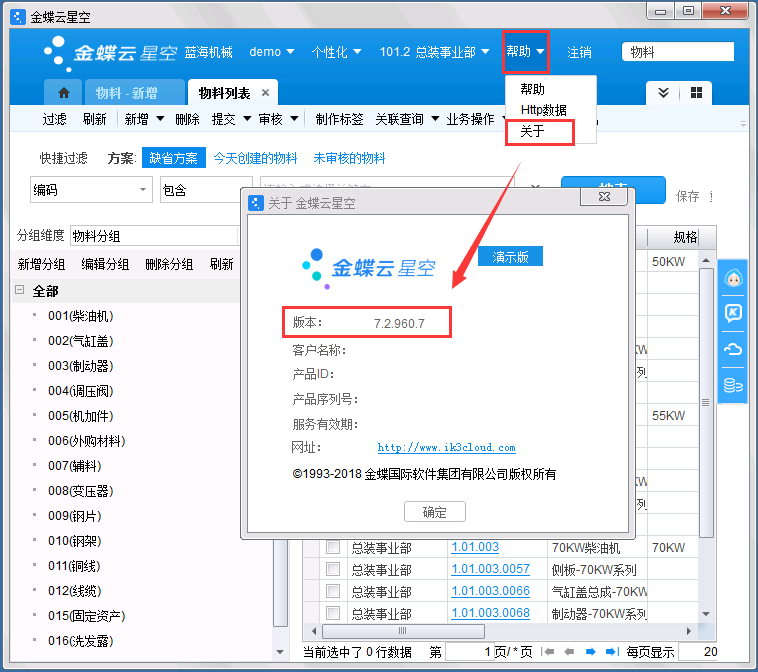Image resolution: width=758 pixels, height=672 pixels.
Task: Expand the 帮助 header menu
Action: pos(525,51)
